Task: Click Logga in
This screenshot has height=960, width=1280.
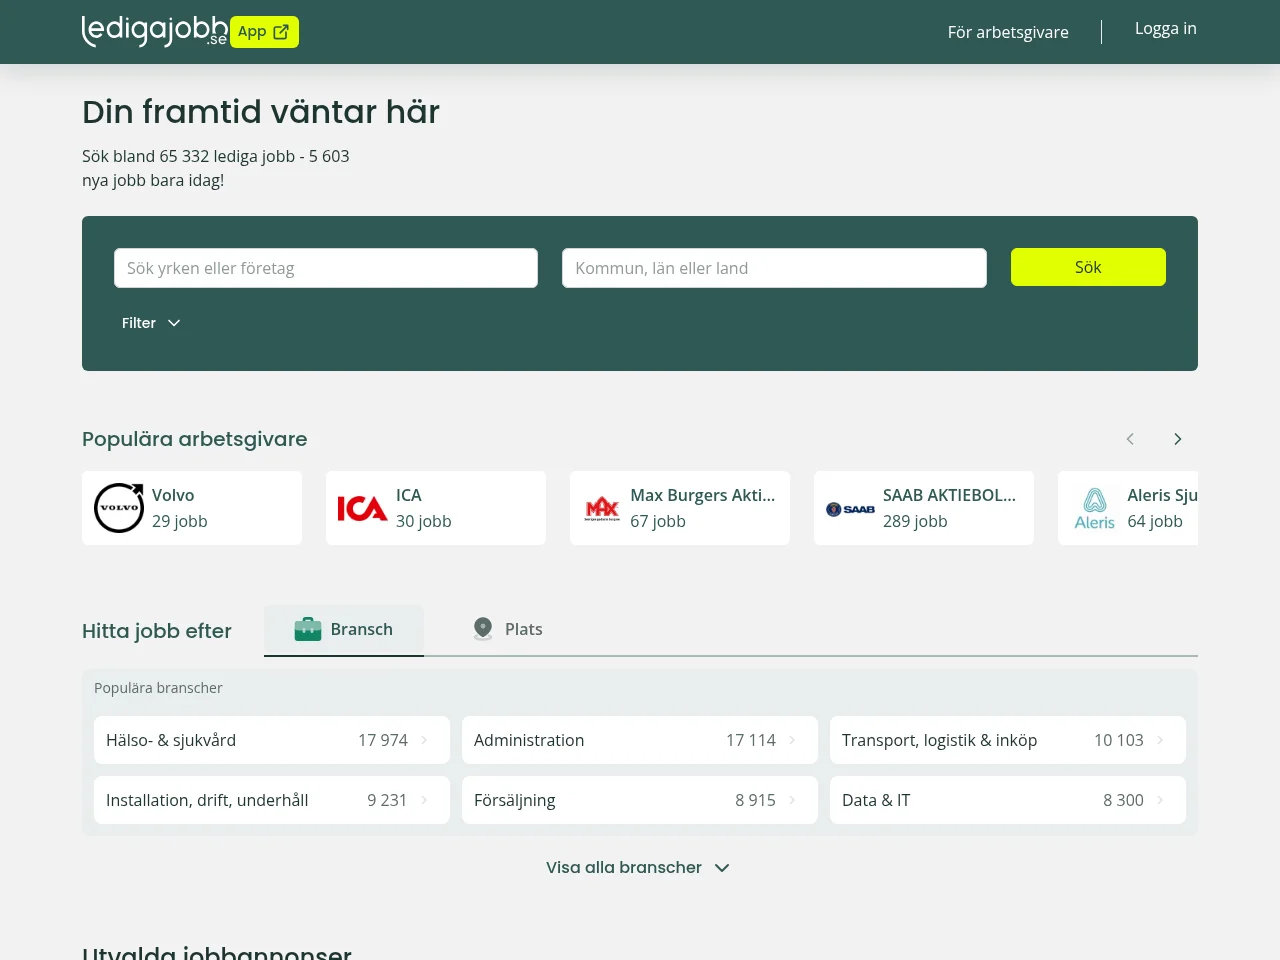Action: (1165, 28)
